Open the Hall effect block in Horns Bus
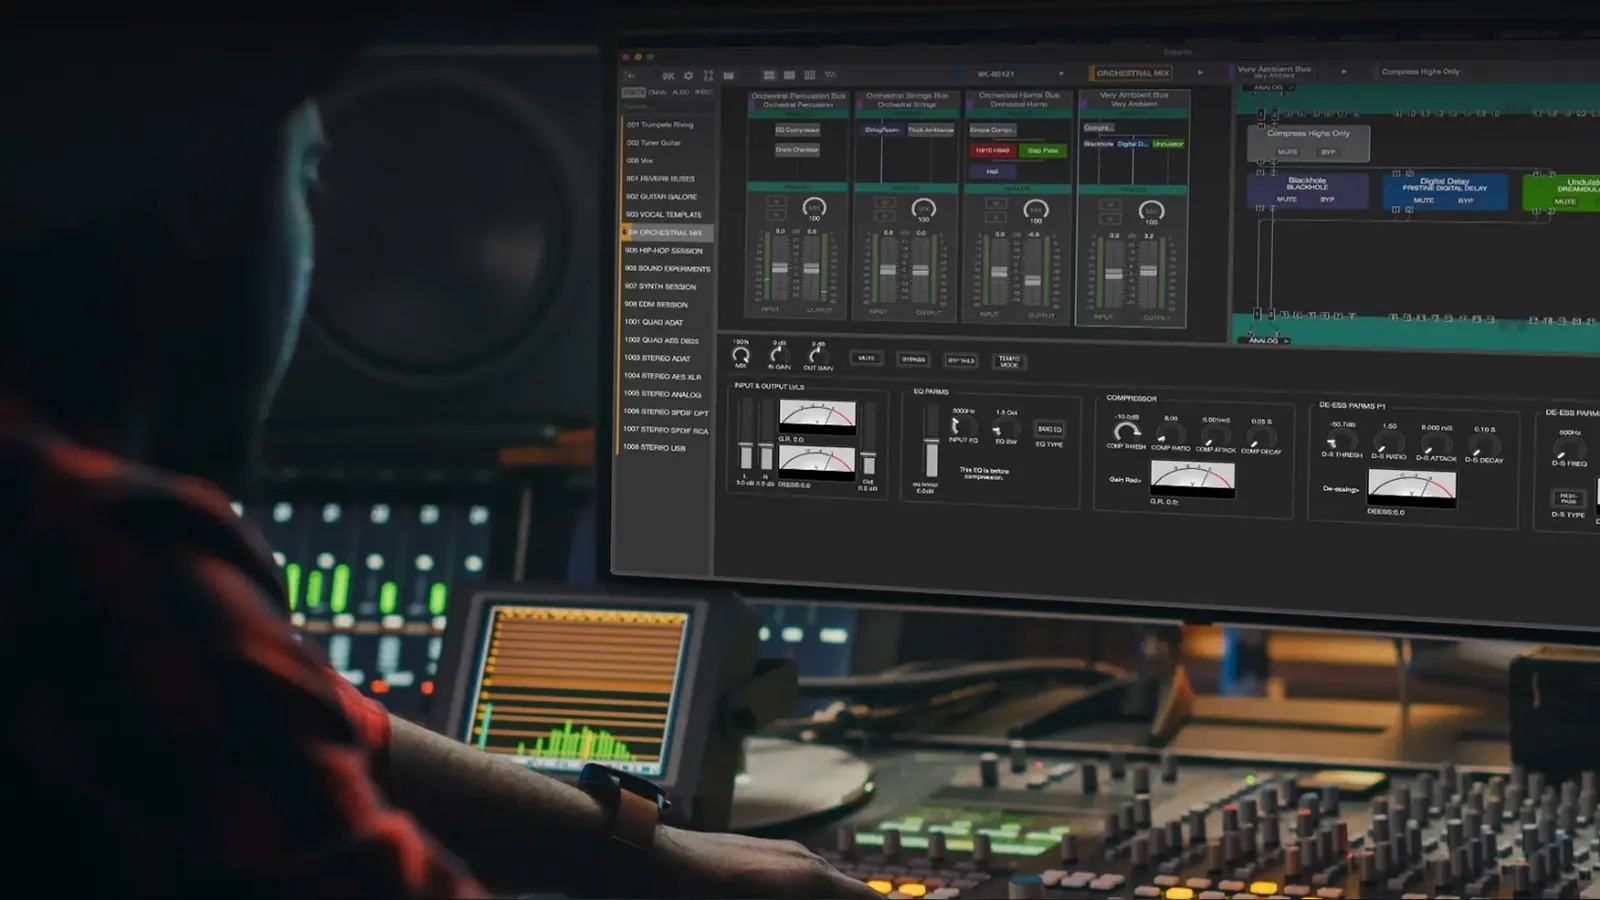Viewport: 1600px width, 900px height. 992,172
